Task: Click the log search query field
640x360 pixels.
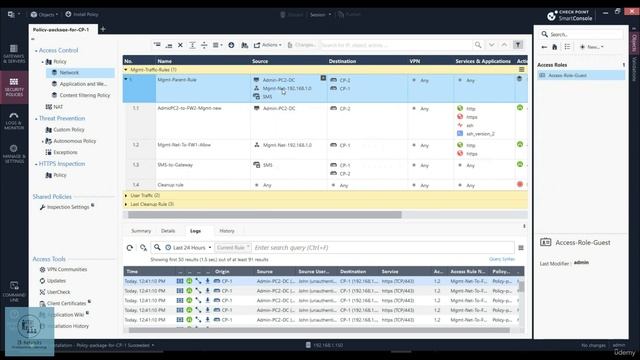Action: [382, 248]
